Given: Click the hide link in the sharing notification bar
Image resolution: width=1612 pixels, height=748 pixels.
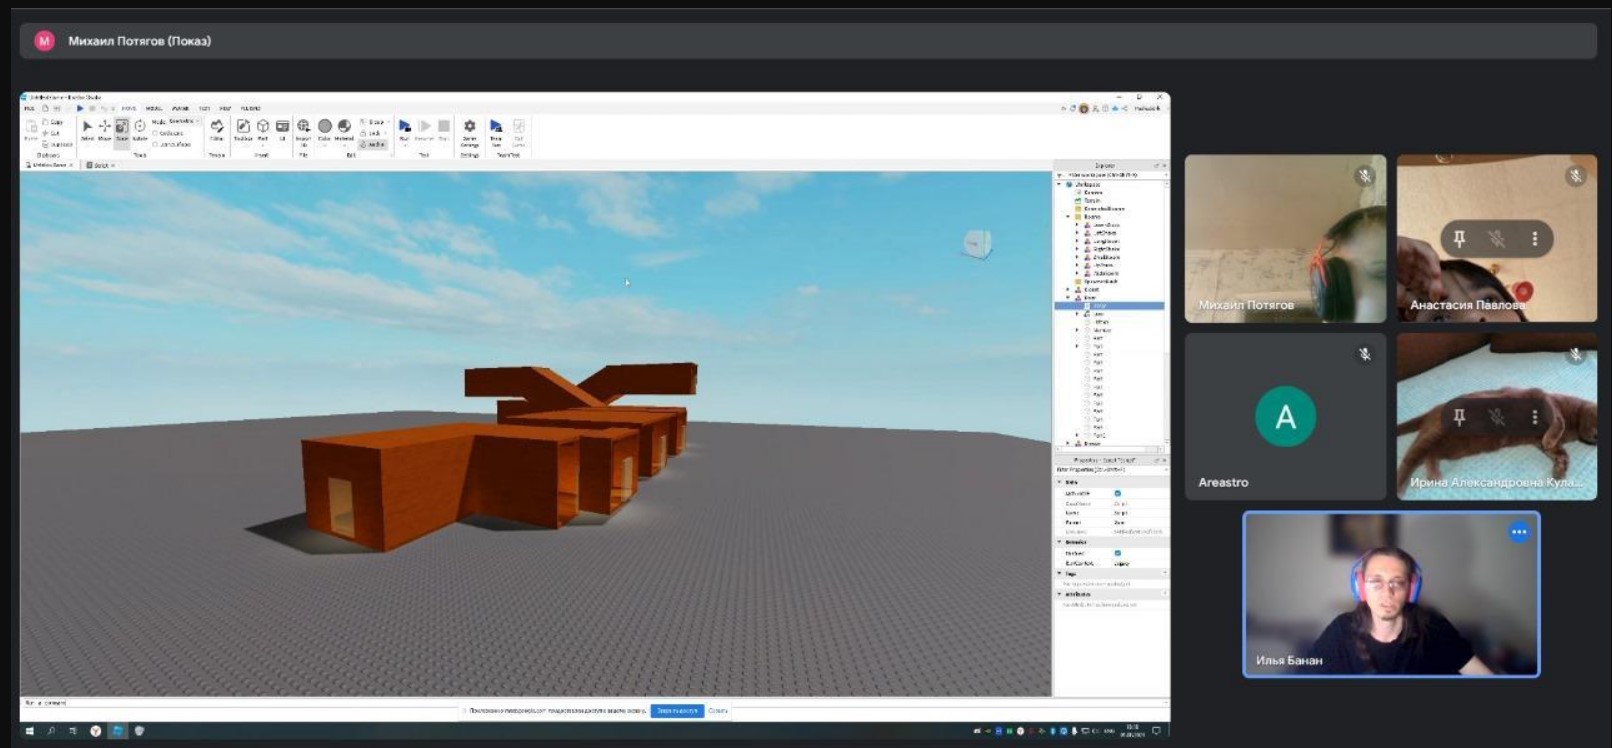Looking at the screenshot, I should point(718,711).
